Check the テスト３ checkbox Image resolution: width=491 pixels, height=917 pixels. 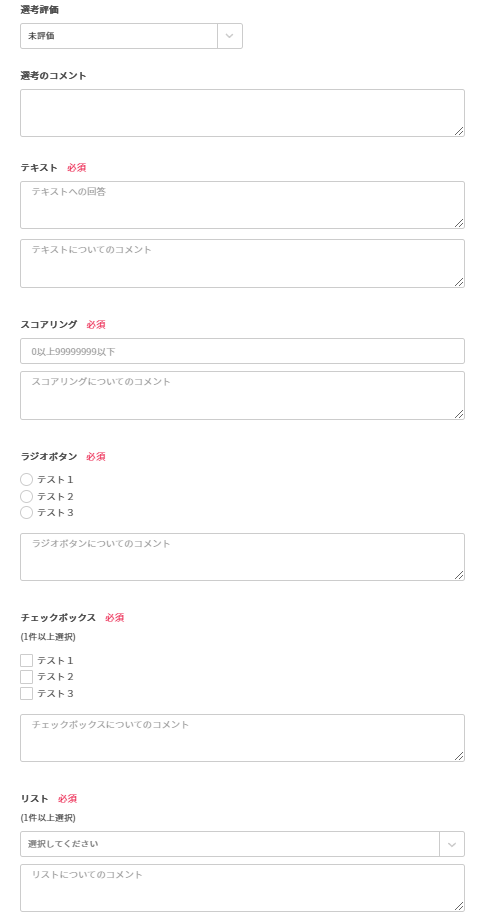pos(26,694)
